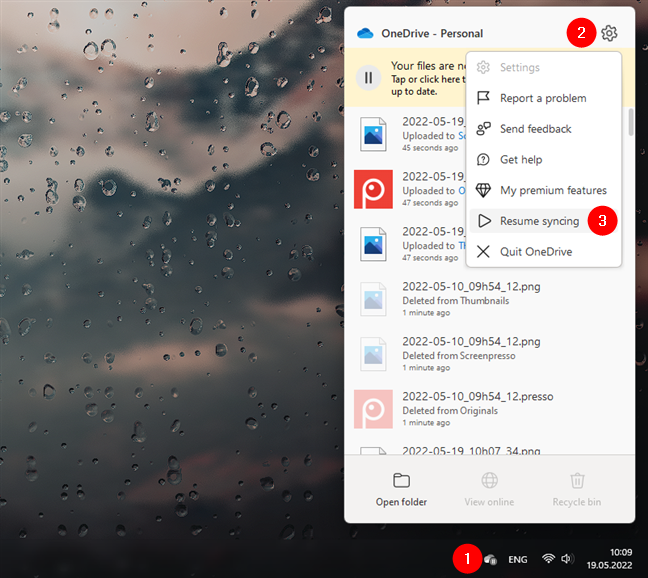Click the image file icon uploaded 45 seconds ago

pyautogui.click(x=373, y=134)
